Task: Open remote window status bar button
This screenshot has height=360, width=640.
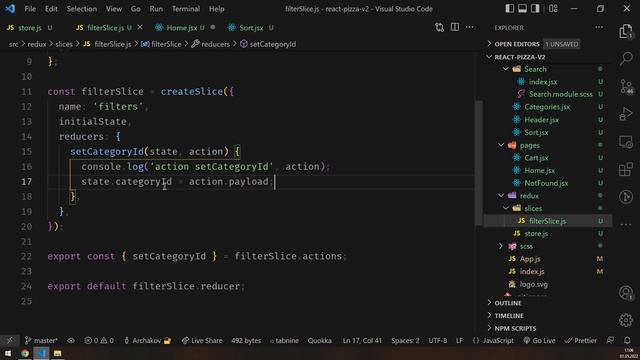Action: tap(9, 340)
